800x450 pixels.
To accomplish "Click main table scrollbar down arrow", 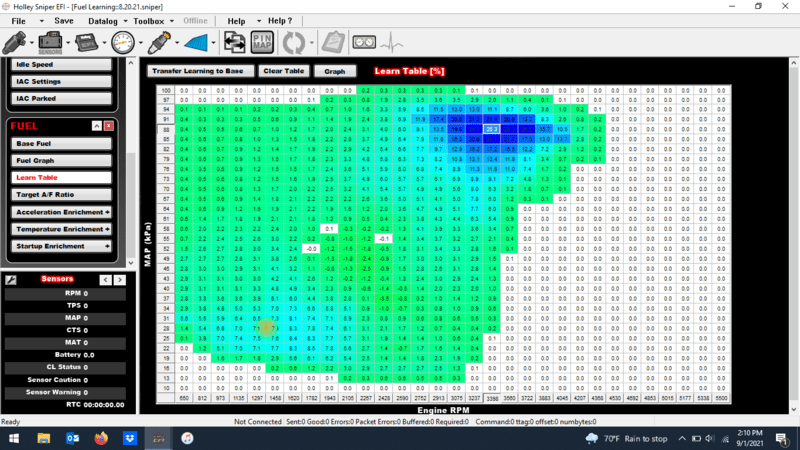I will click(x=794, y=409).
